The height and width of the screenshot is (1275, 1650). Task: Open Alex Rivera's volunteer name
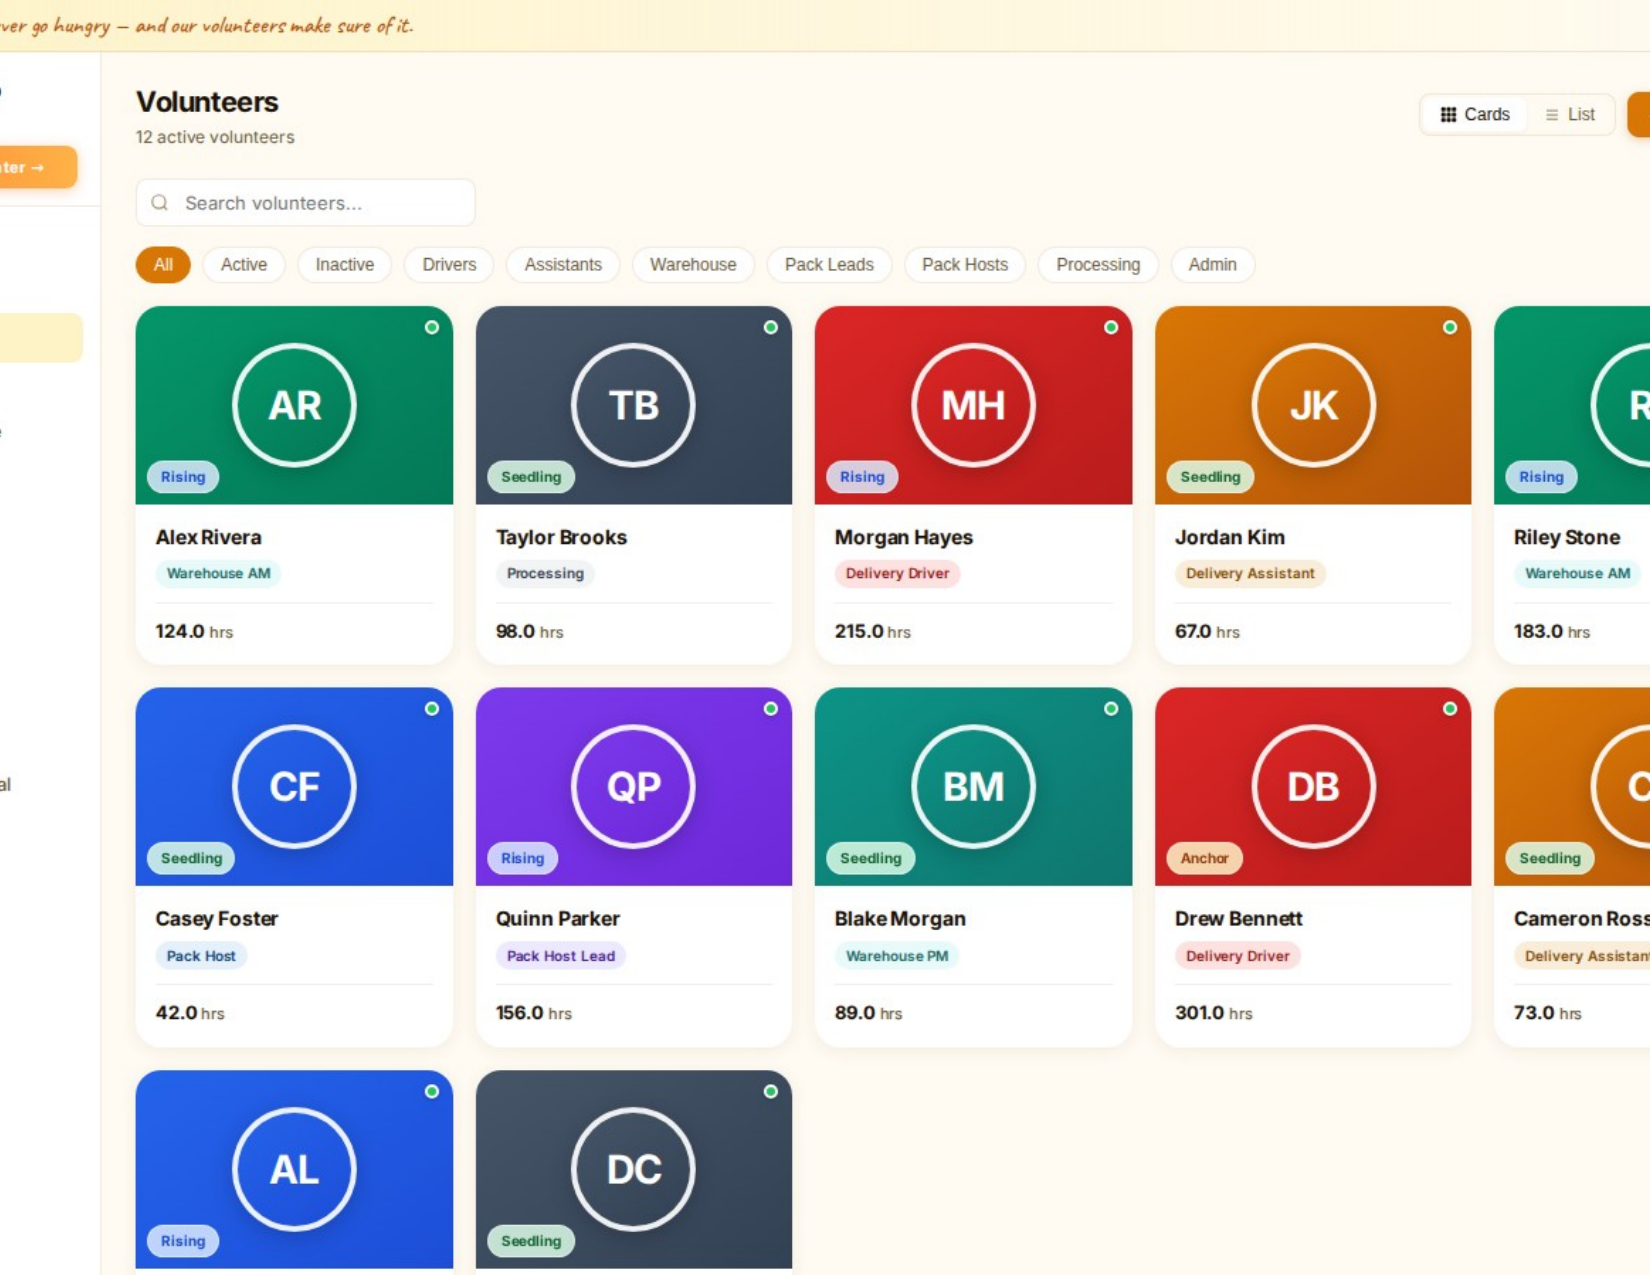point(208,537)
